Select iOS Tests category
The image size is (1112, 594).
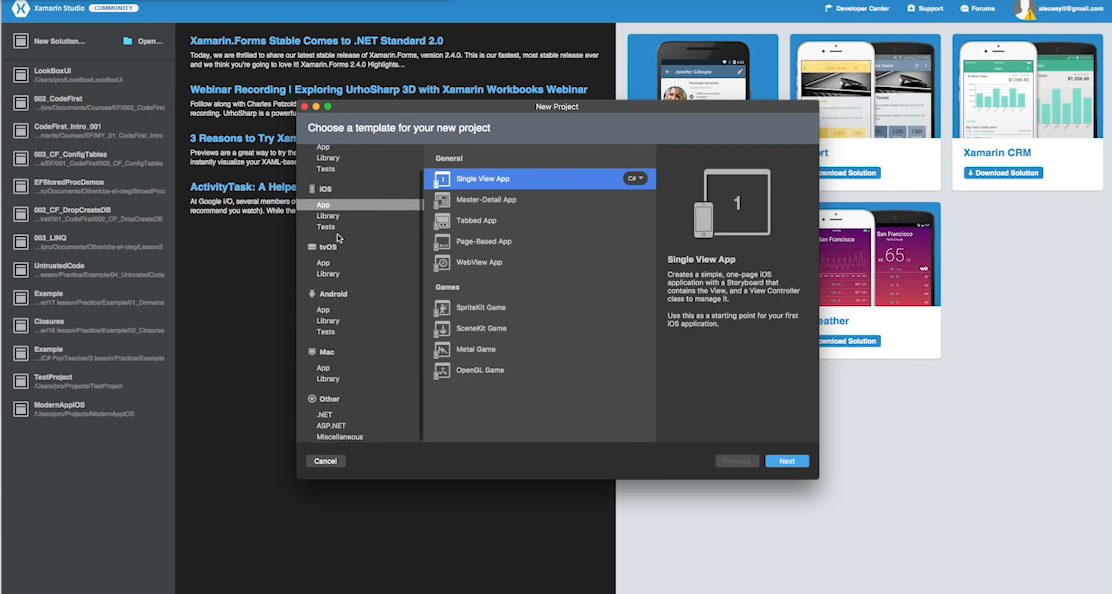click(x=326, y=228)
